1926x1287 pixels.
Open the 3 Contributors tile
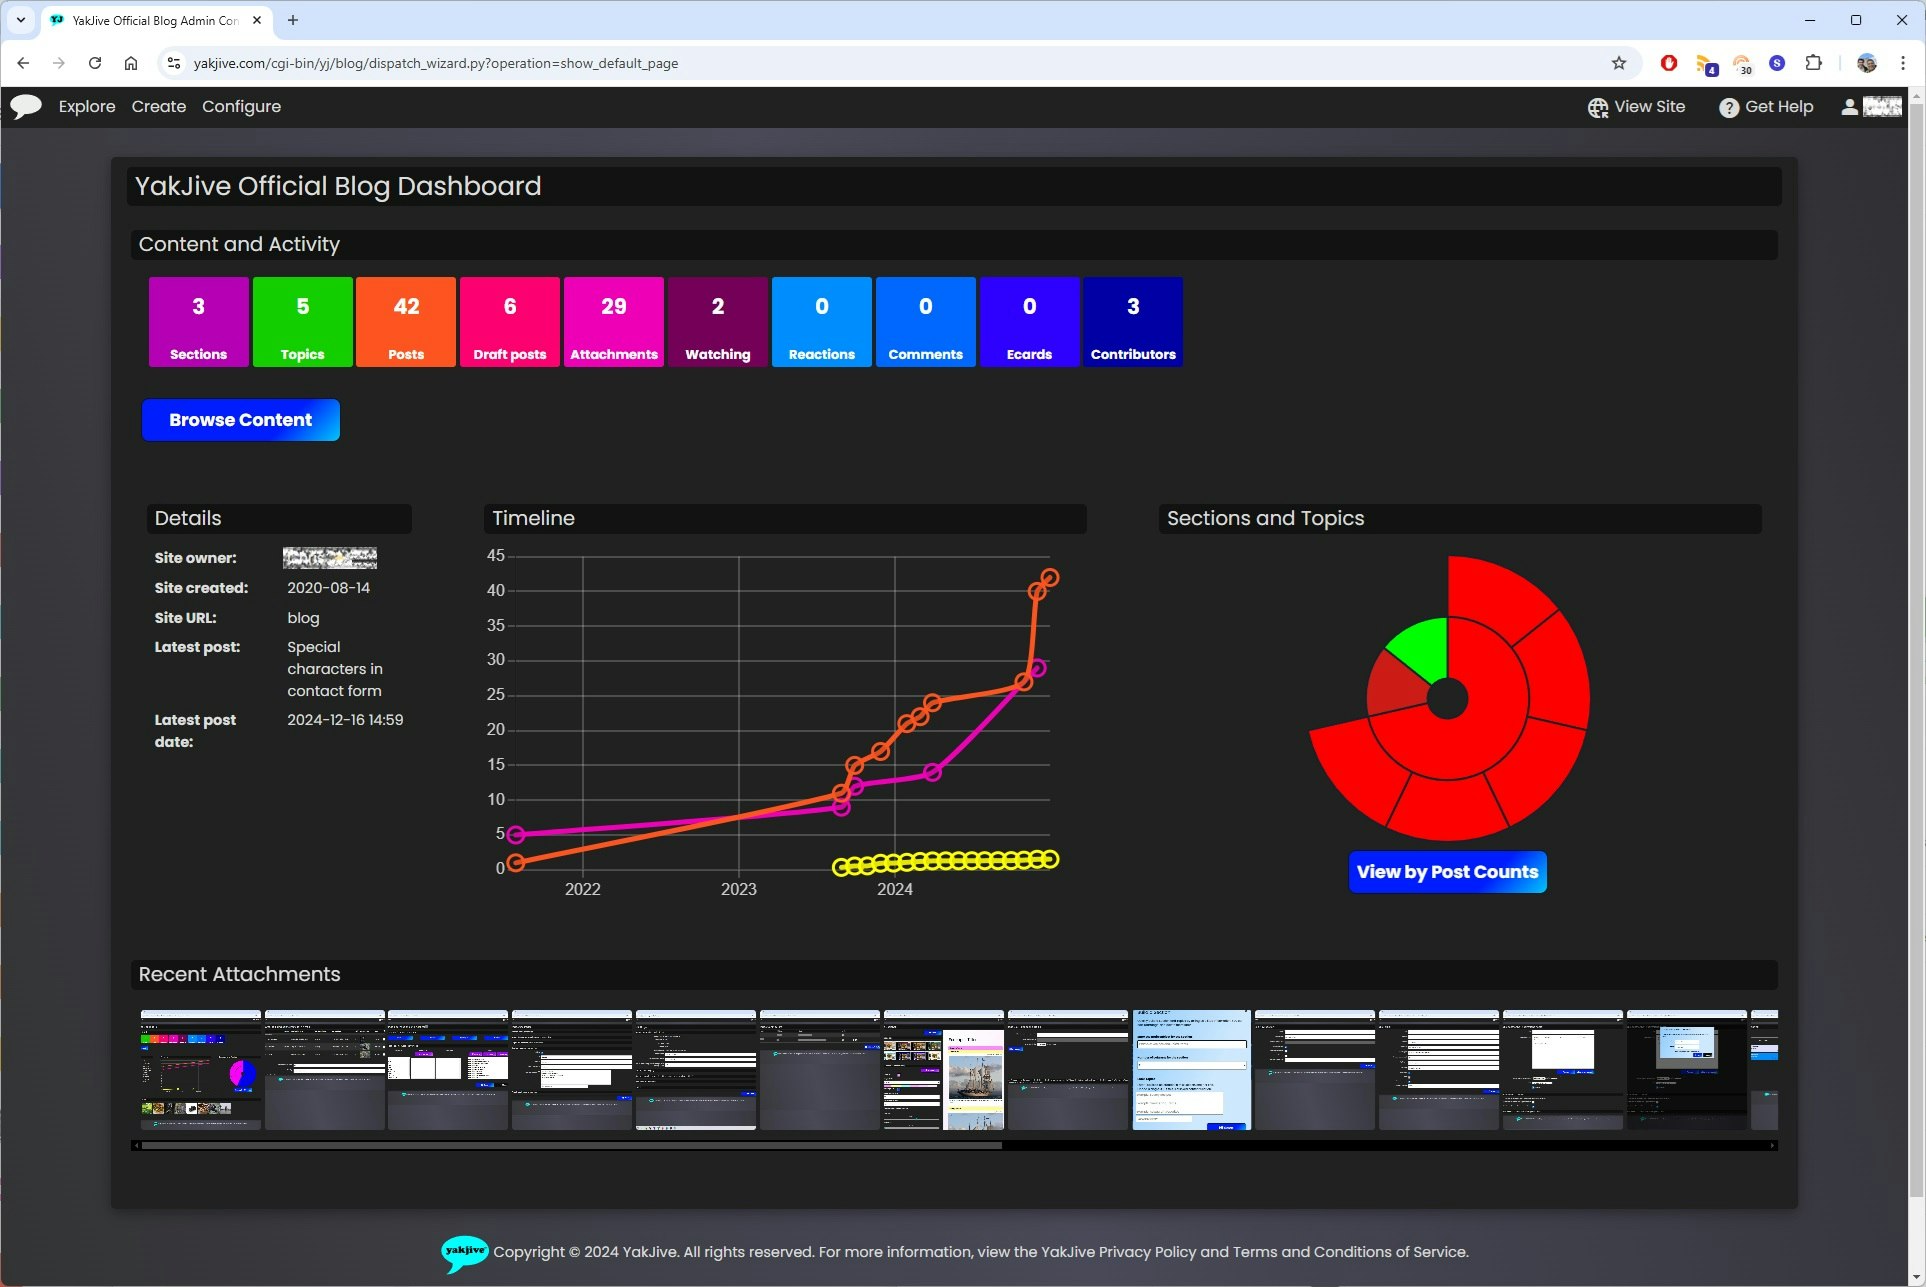click(1133, 322)
